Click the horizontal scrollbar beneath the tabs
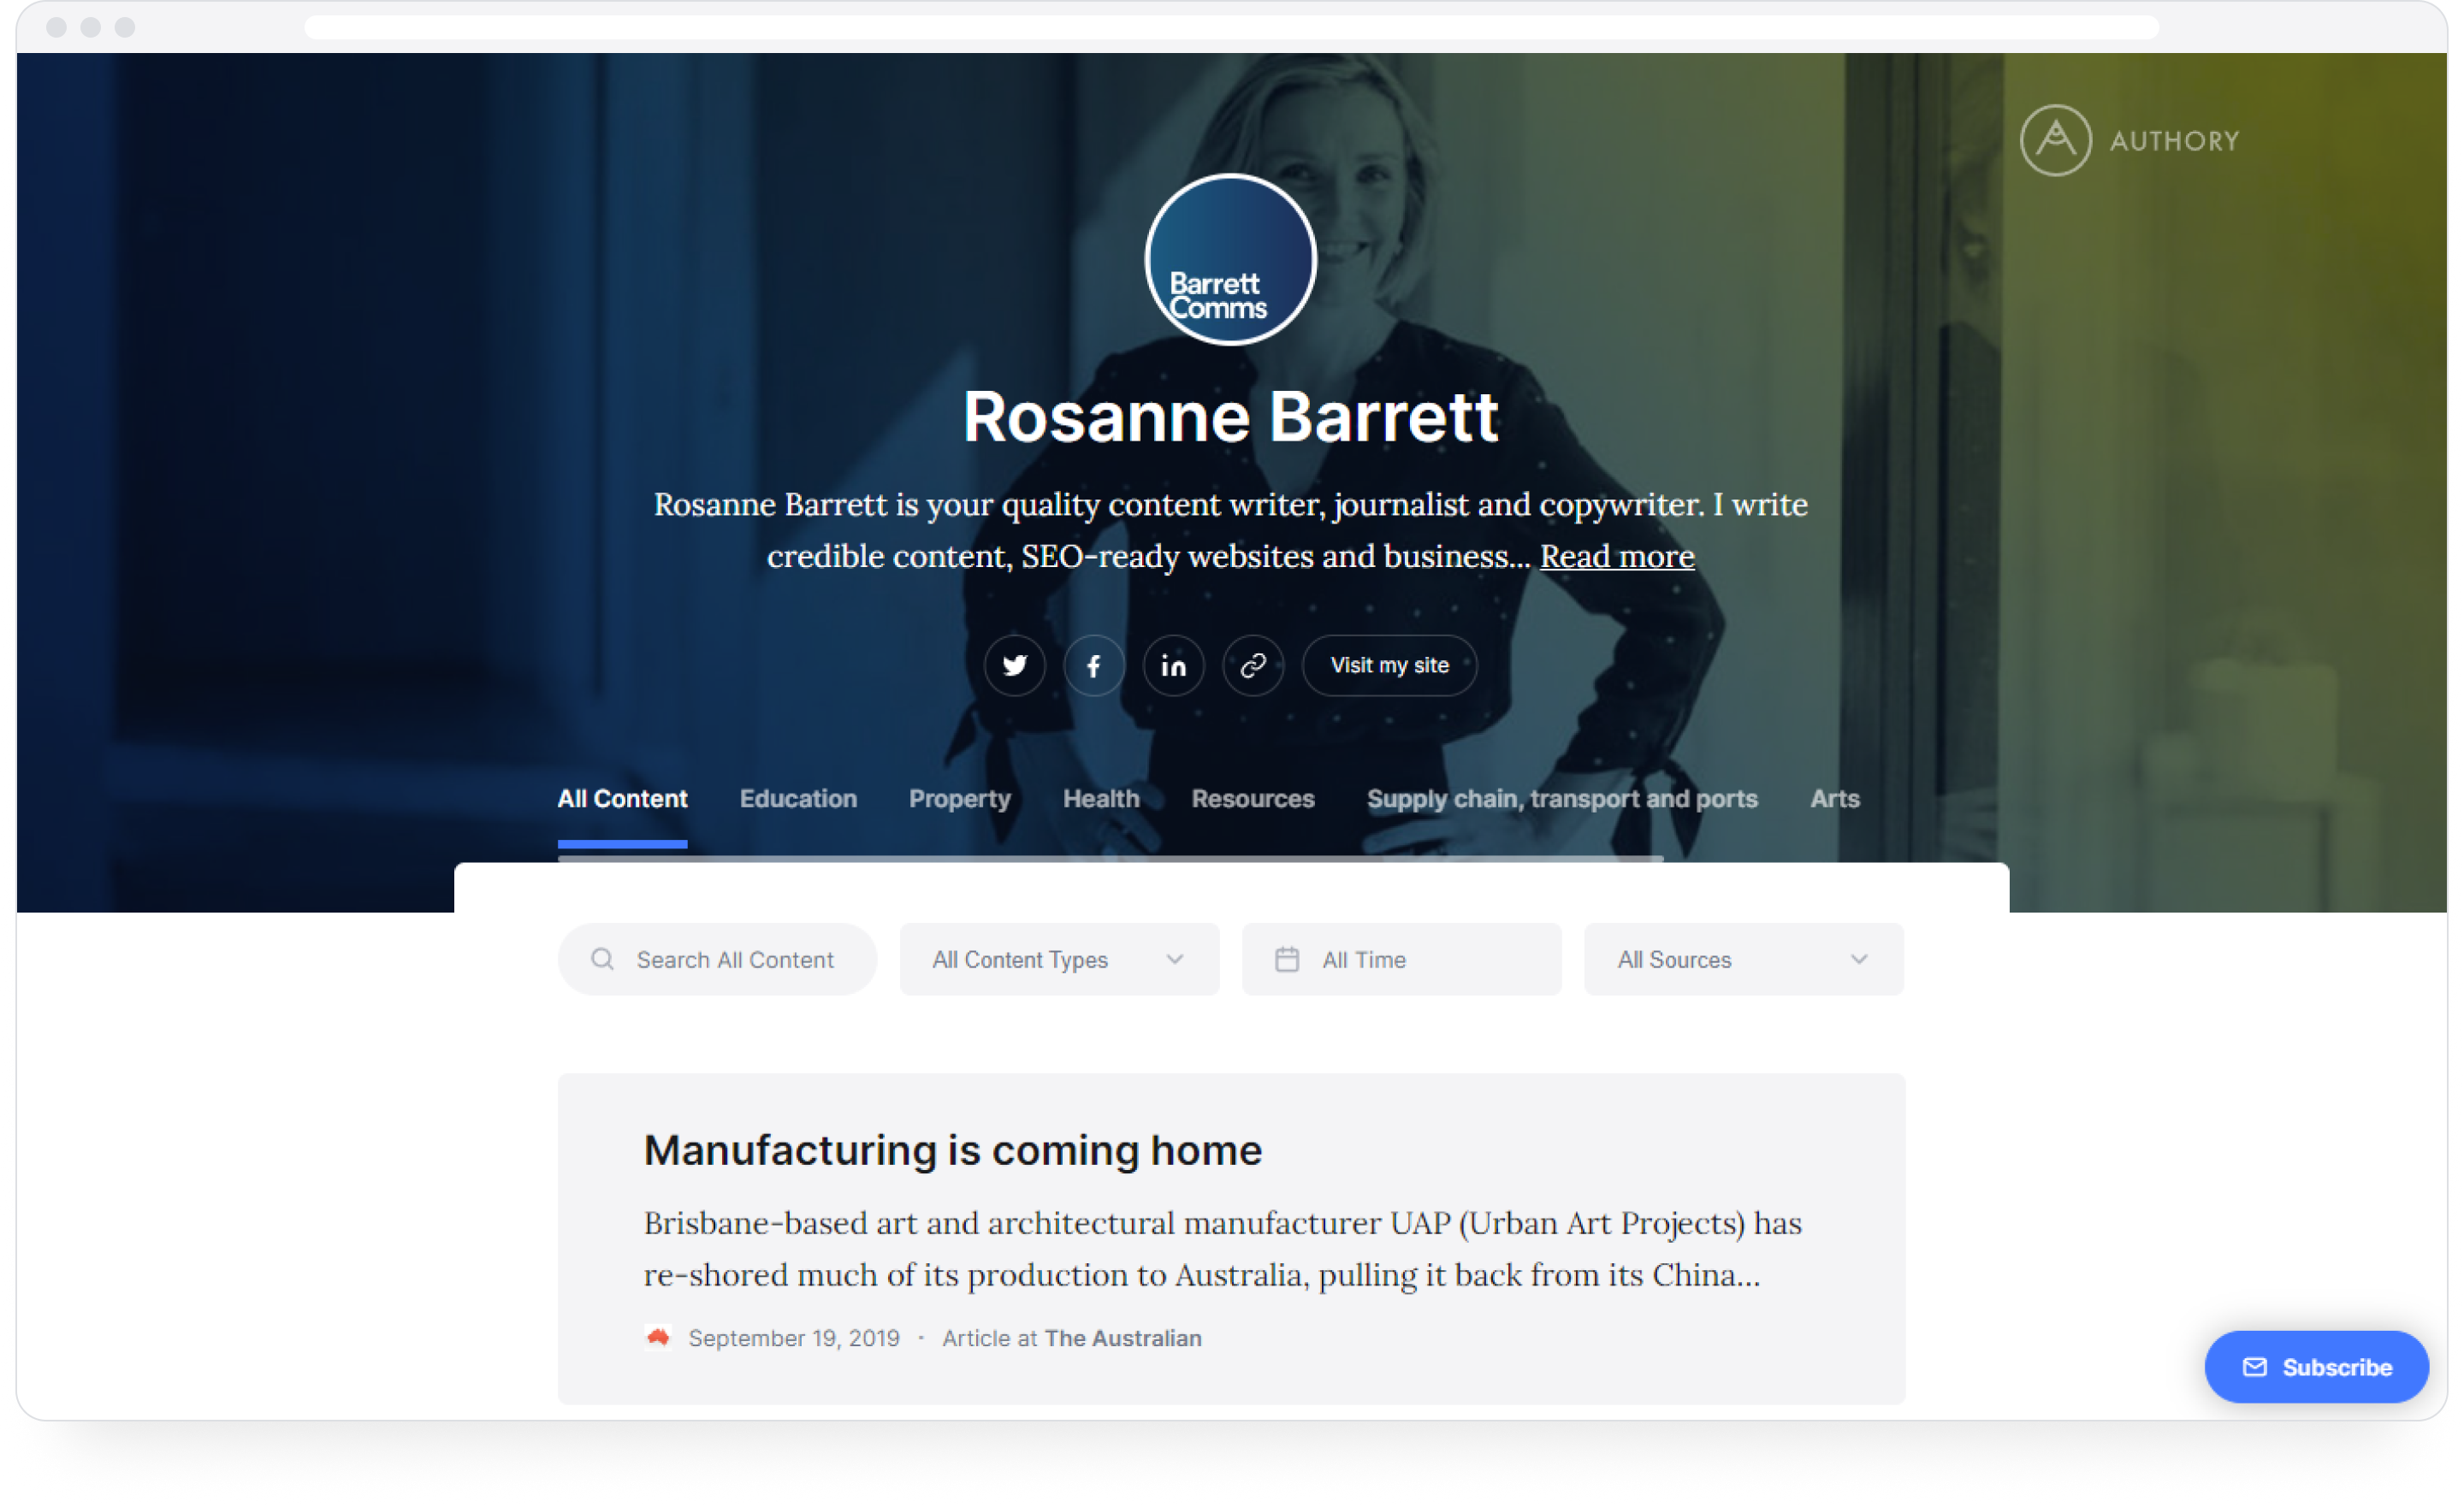The height and width of the screenshot is (1507, 2464). [1110, 858]
